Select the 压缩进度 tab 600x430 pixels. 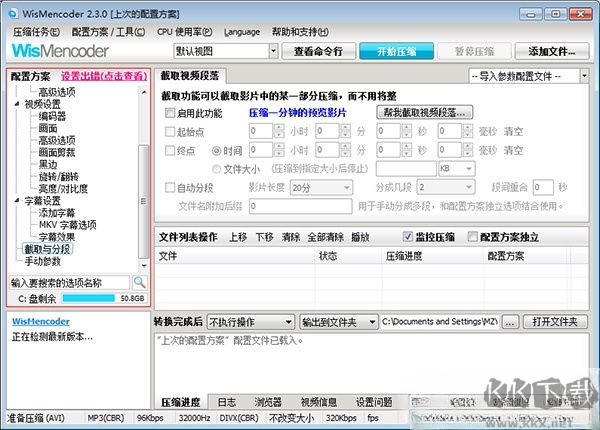[x=181, y=402]
